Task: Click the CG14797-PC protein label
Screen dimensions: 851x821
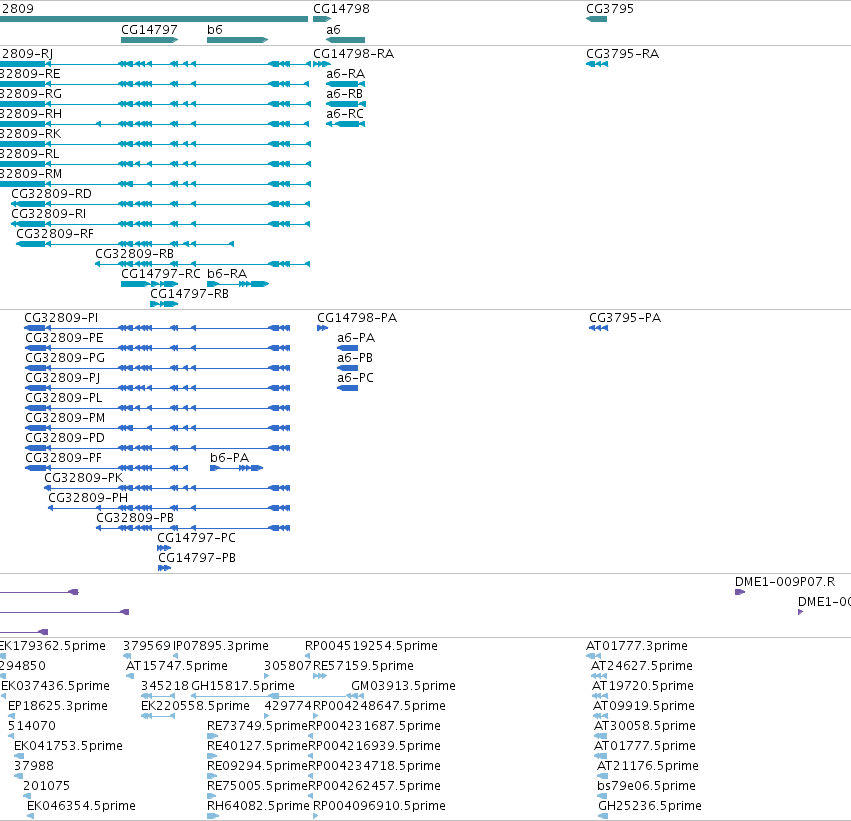Action: 196,538
